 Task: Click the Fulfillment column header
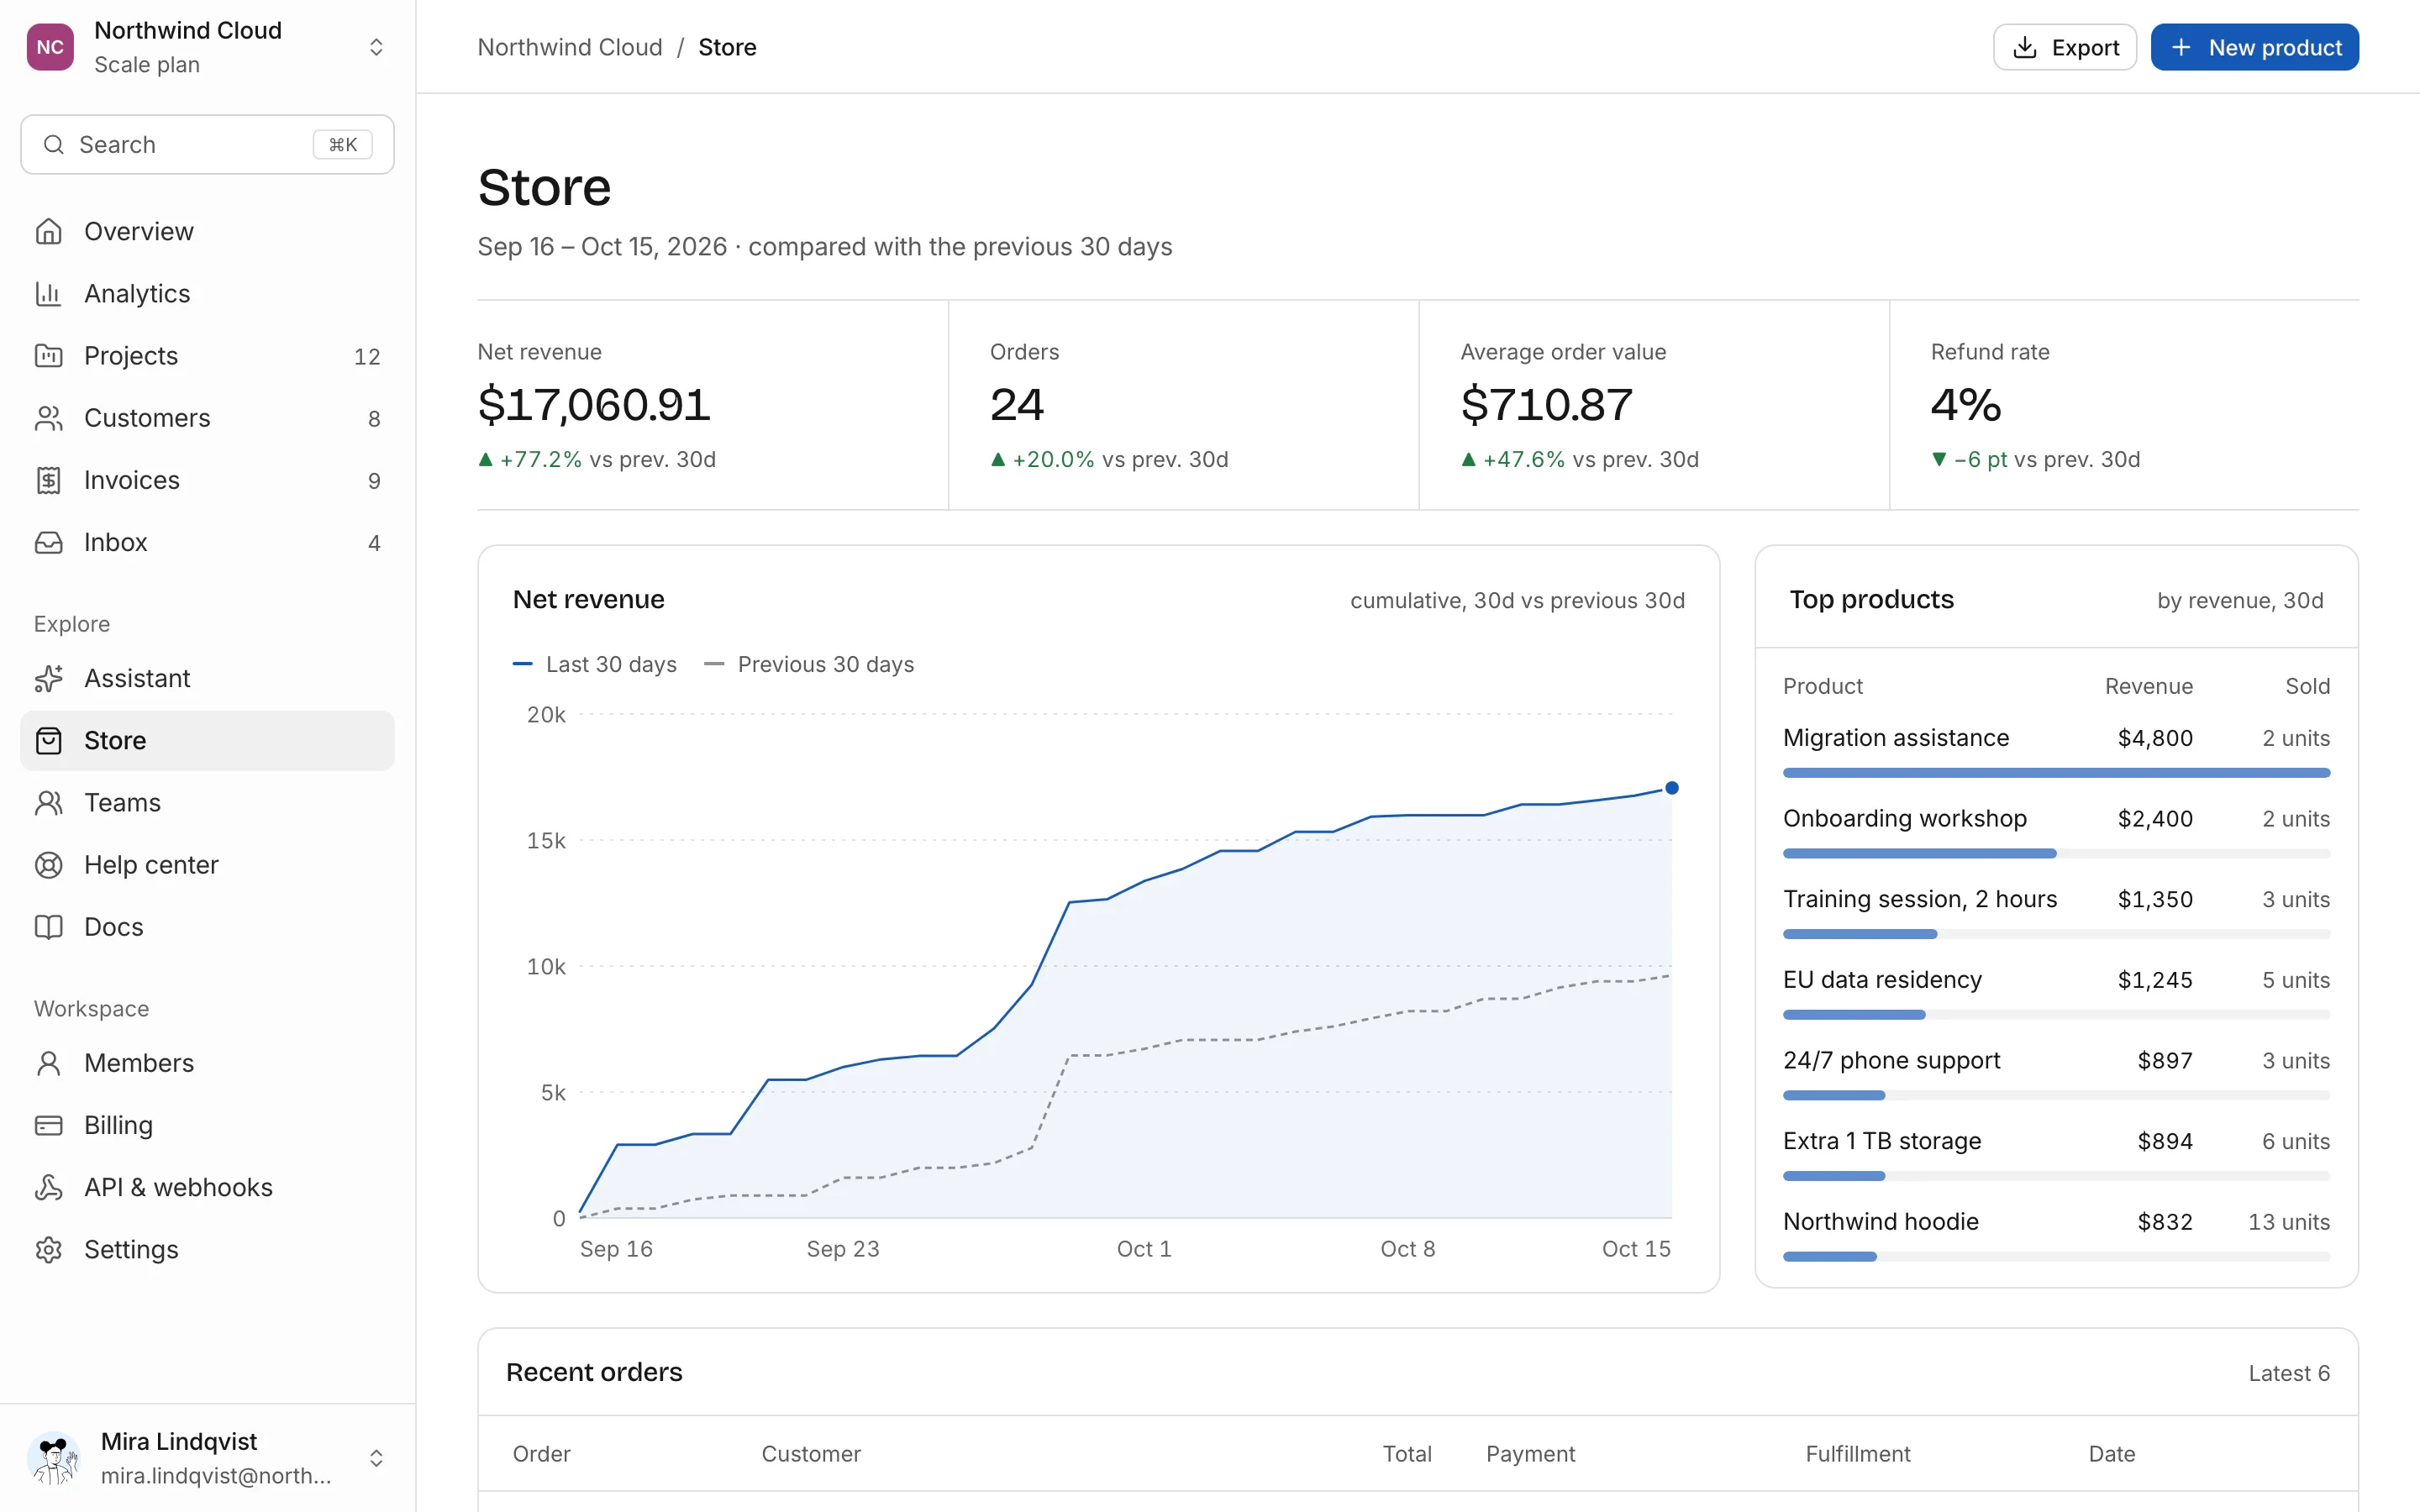click(1857, 1454)
